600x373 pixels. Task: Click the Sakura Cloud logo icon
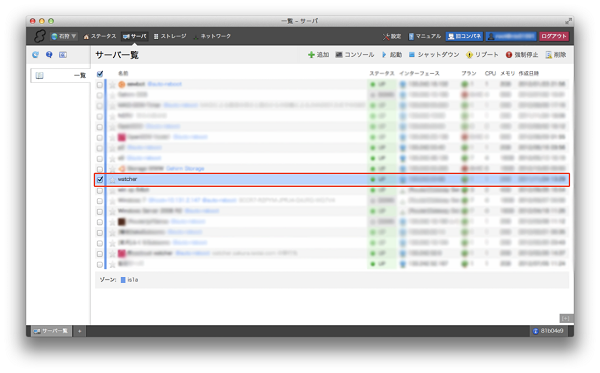[39, 36]
